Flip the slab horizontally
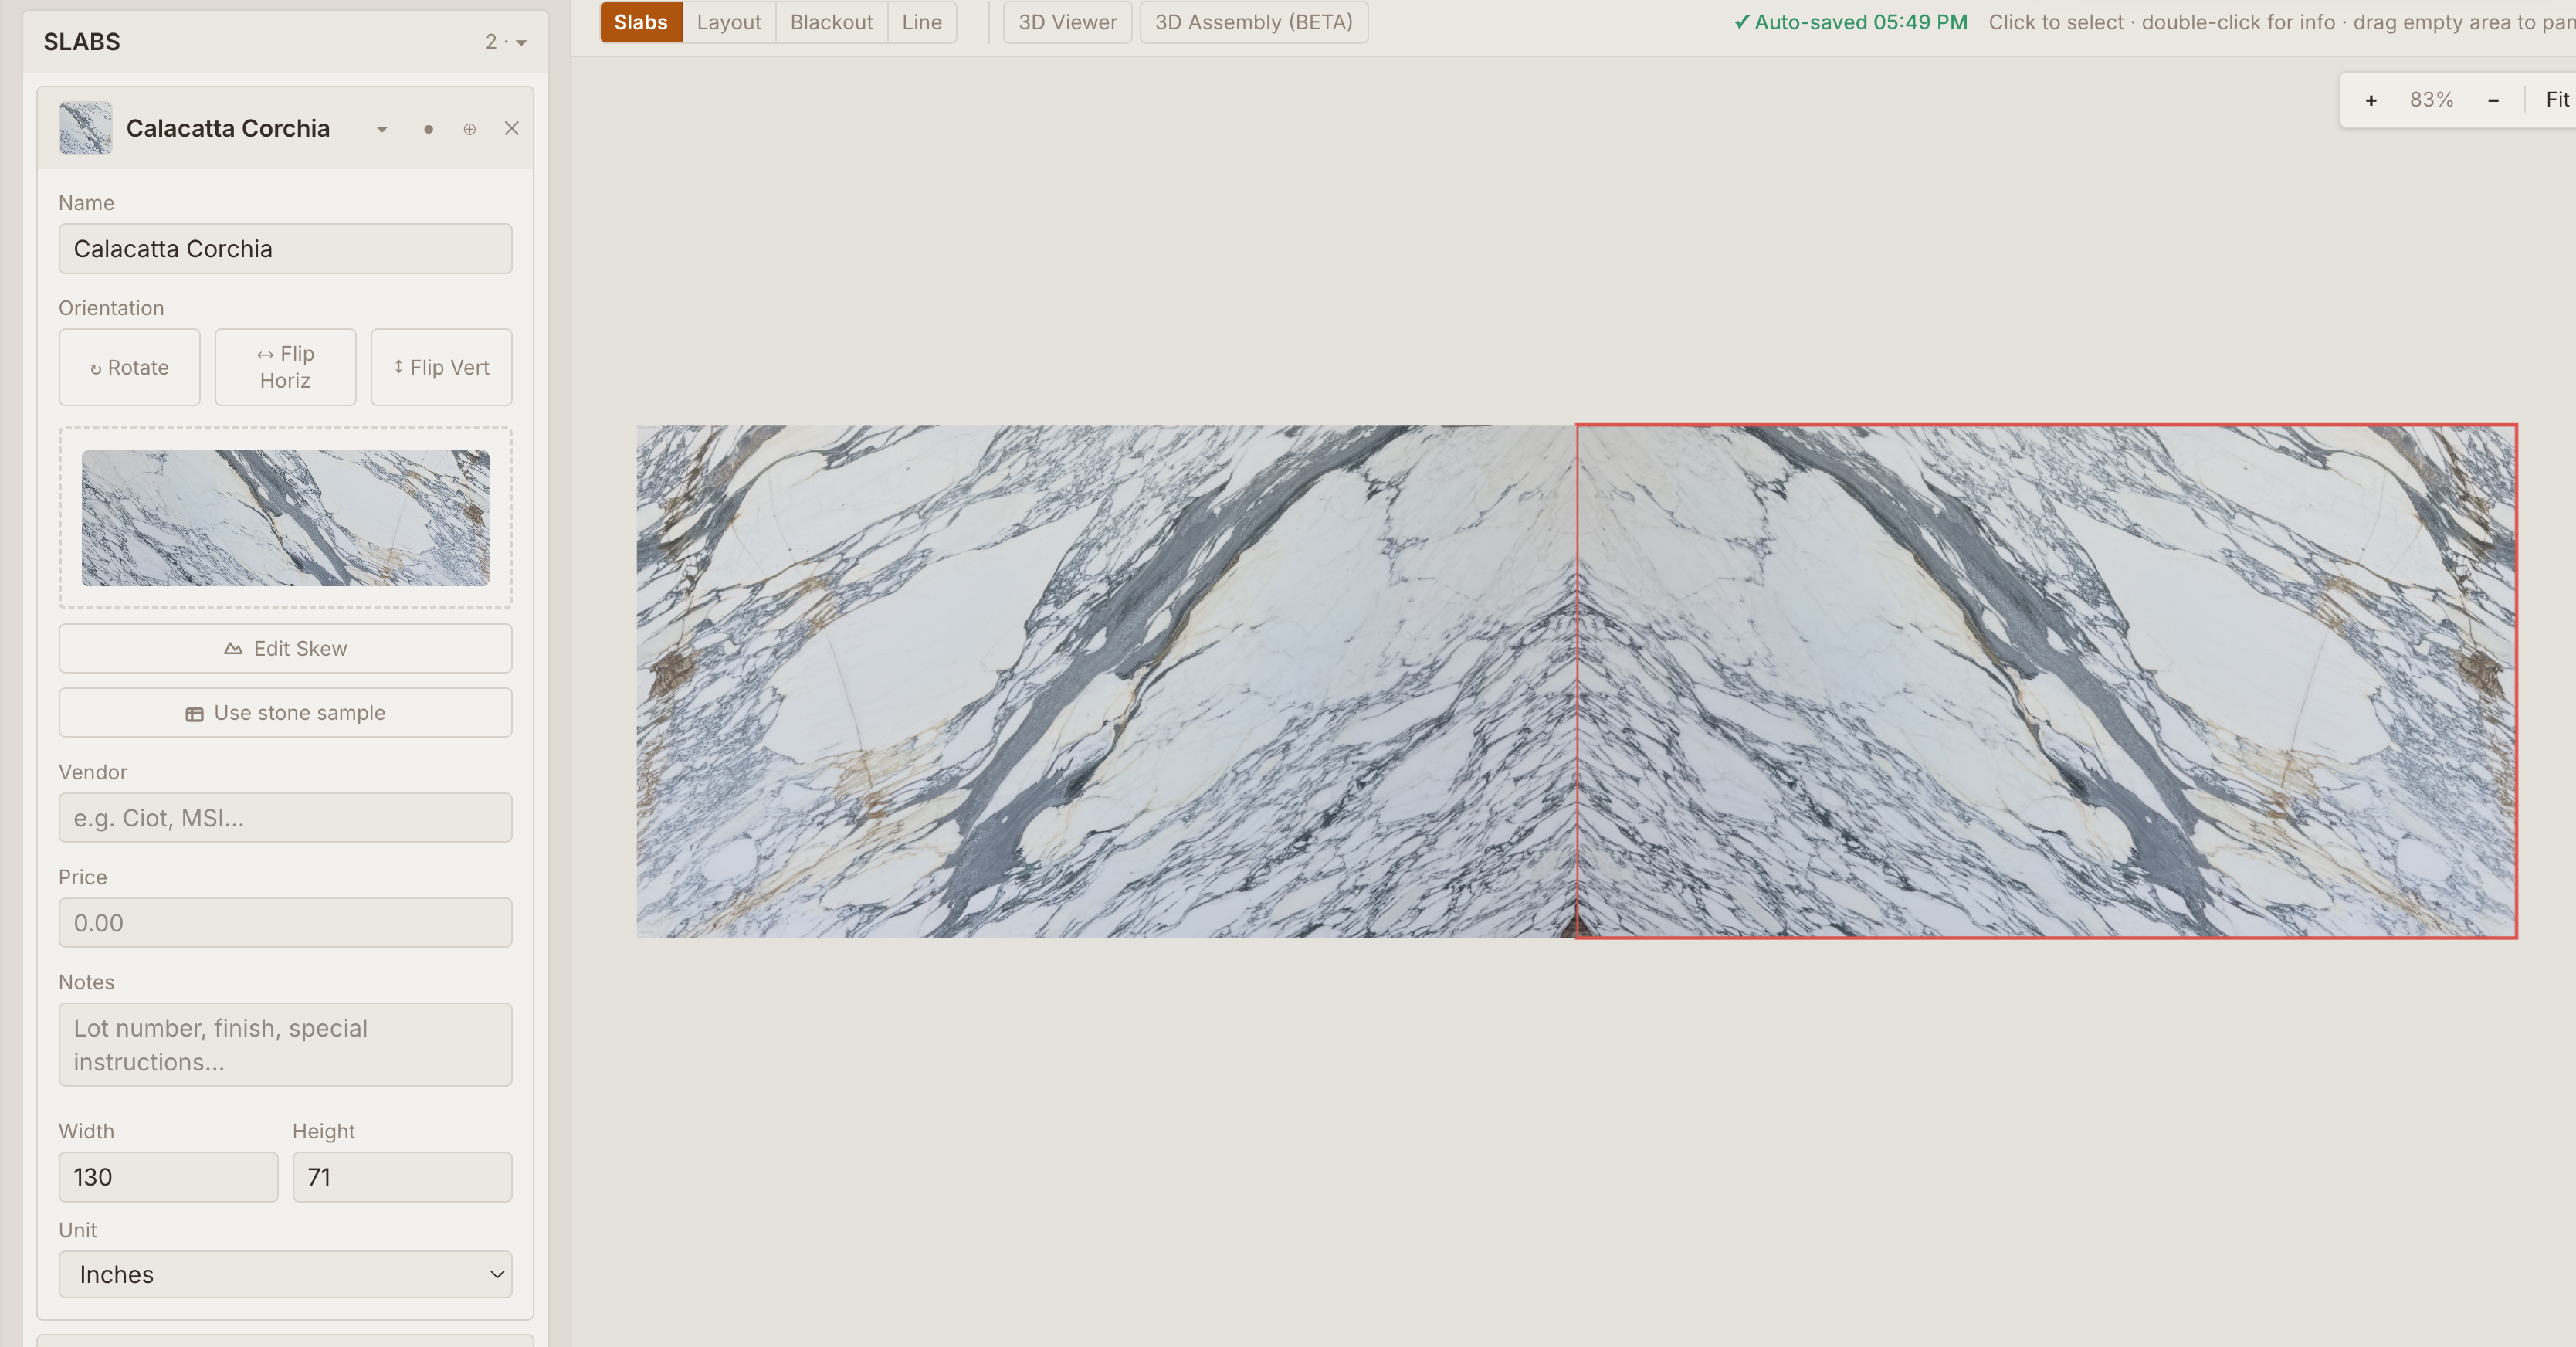 (285, 367)
